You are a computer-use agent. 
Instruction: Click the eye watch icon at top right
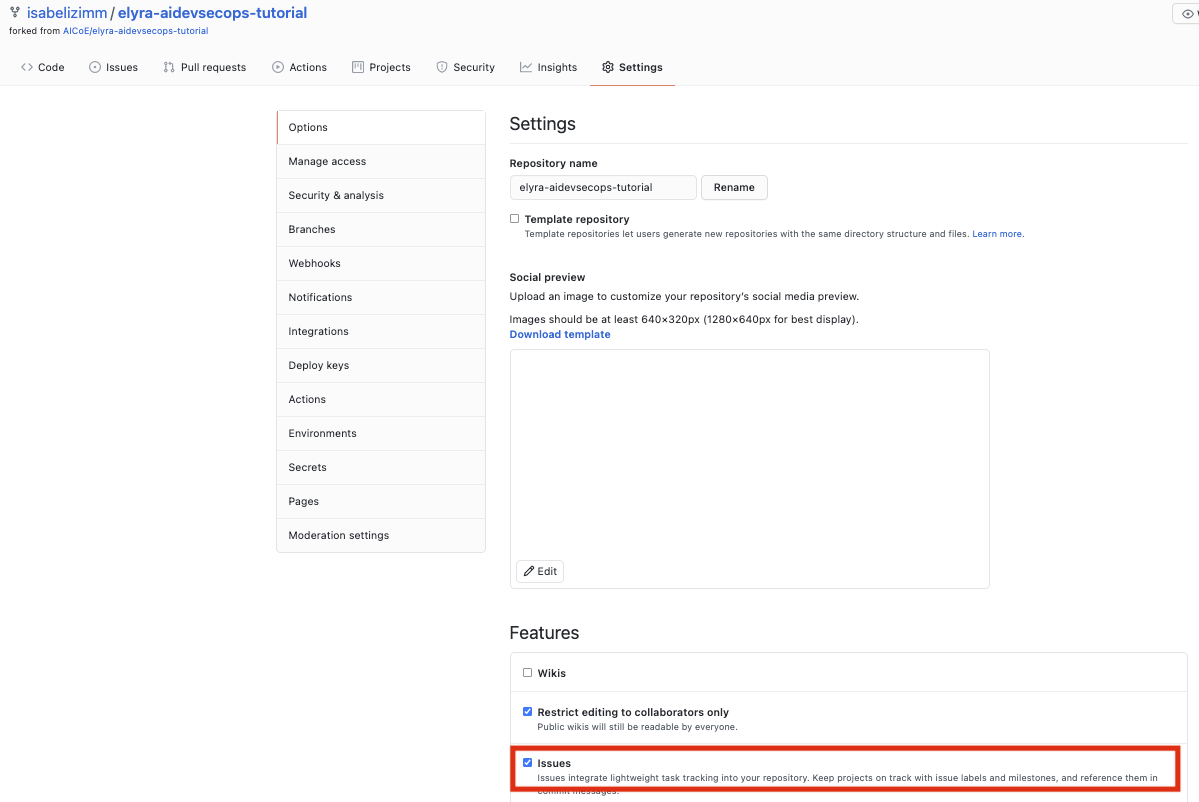[1188, 14]
